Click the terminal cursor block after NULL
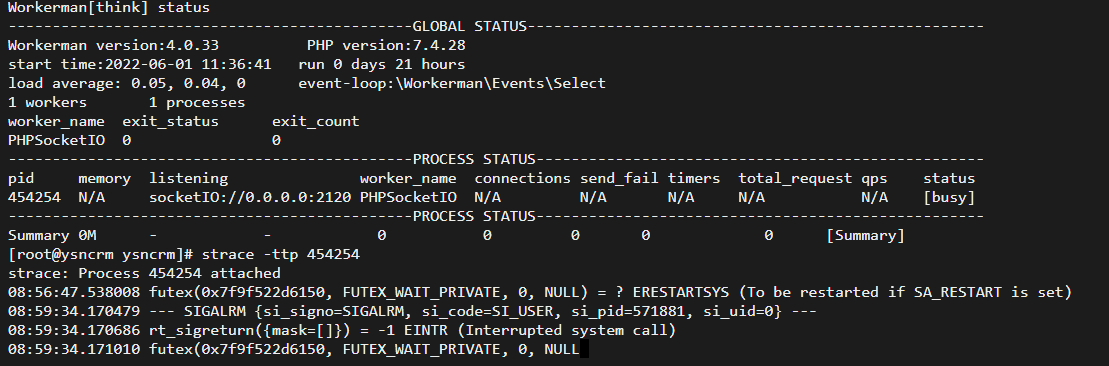The width and height of the screenshot is (1109, 366). point(583,349)
